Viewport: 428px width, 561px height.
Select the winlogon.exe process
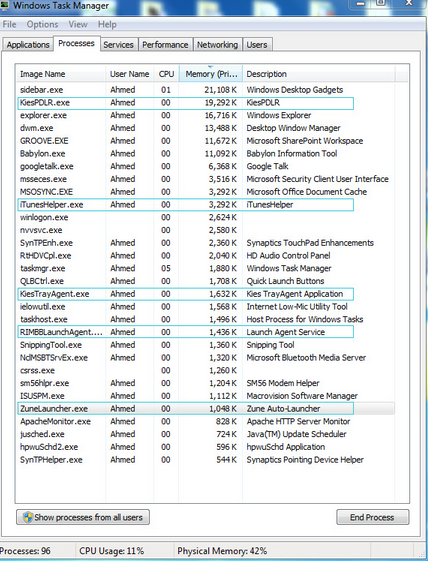pos(205,218)
